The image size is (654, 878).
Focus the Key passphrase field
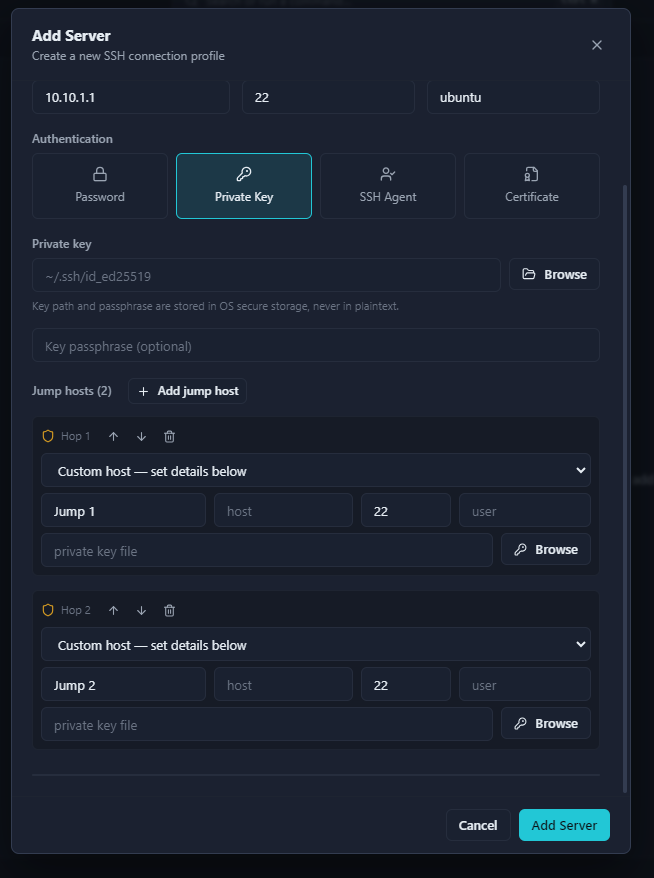(316, 345)
